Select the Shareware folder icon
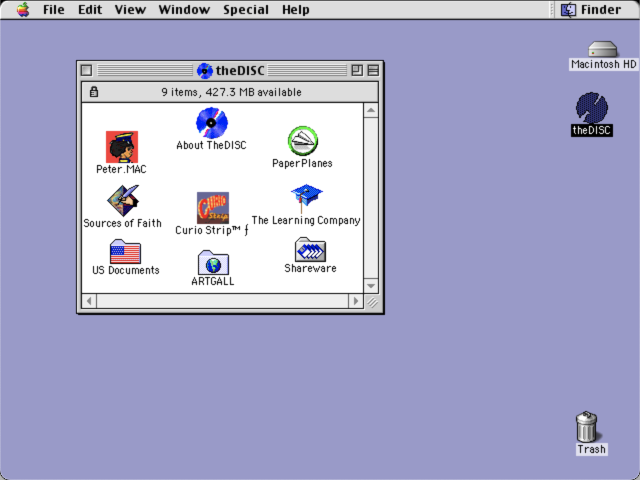Image resolution: width=640 pixels, height=480 pixels. (310, 249)
